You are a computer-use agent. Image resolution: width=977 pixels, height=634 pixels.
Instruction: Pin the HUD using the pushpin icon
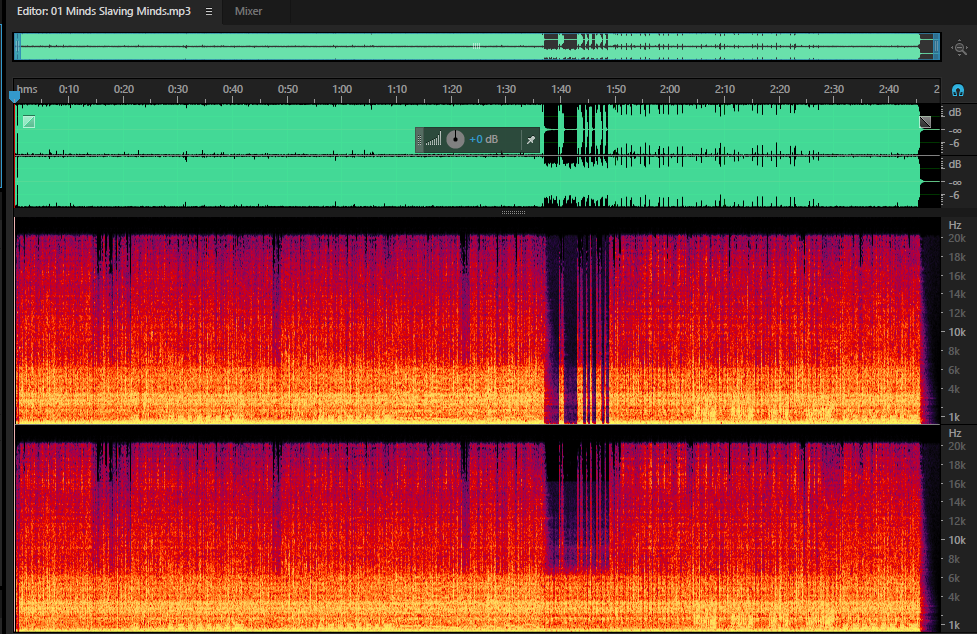tap(530, 140)
